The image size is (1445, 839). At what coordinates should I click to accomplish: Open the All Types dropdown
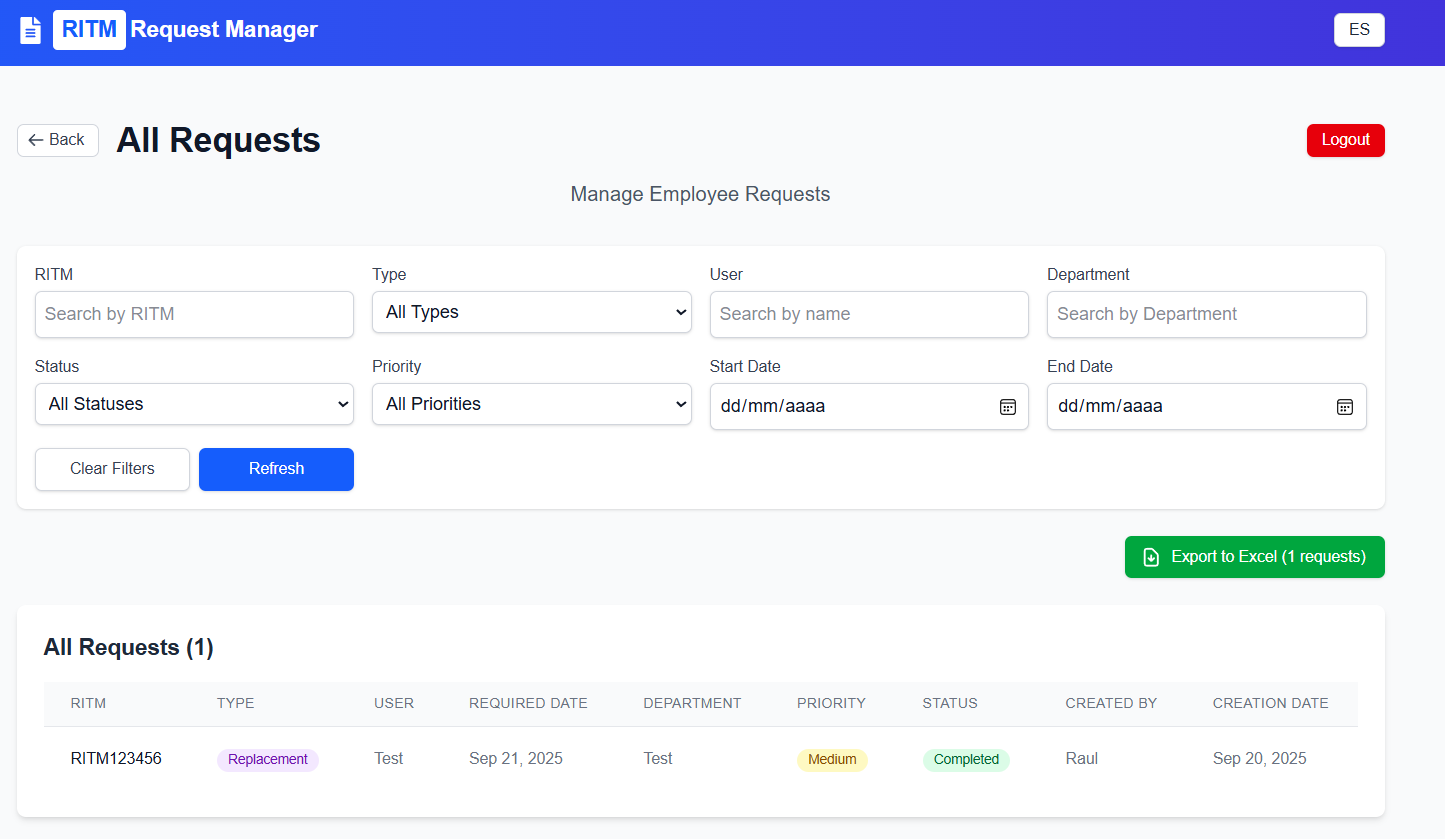[531, 312]
